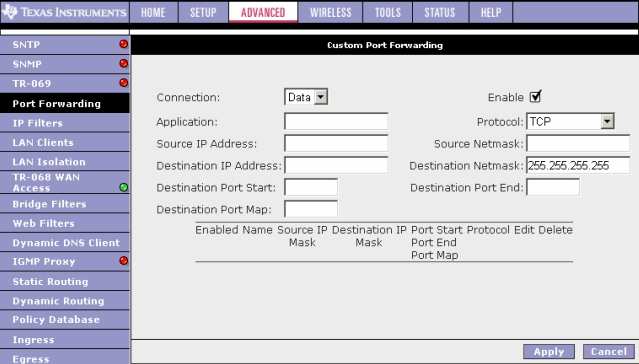Focus the Application input field

pyautogui.click(x=336, y=121)
